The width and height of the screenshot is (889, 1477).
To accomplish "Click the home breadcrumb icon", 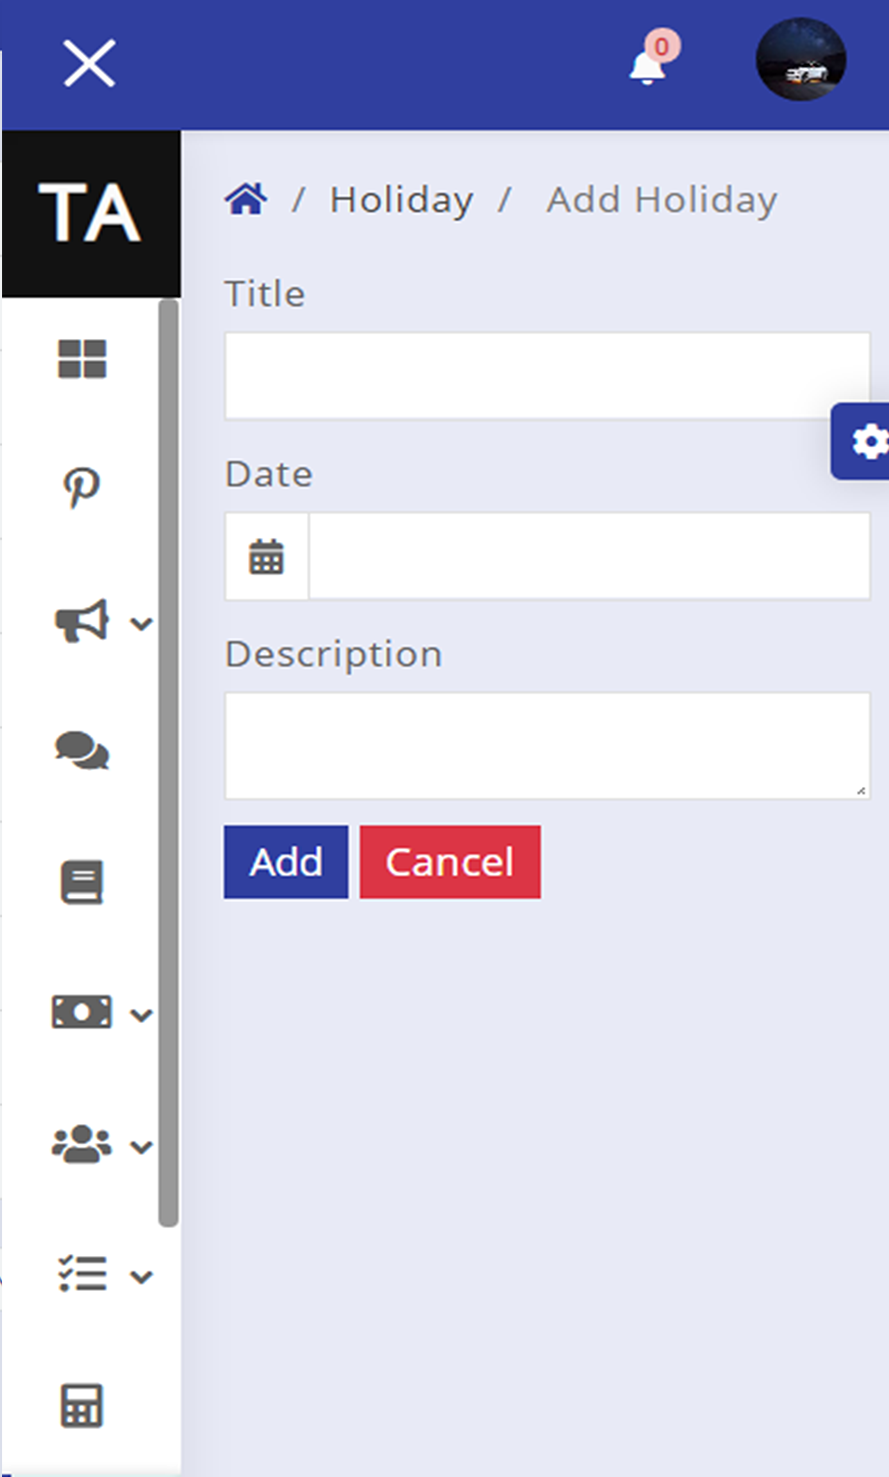I will 246,200.
